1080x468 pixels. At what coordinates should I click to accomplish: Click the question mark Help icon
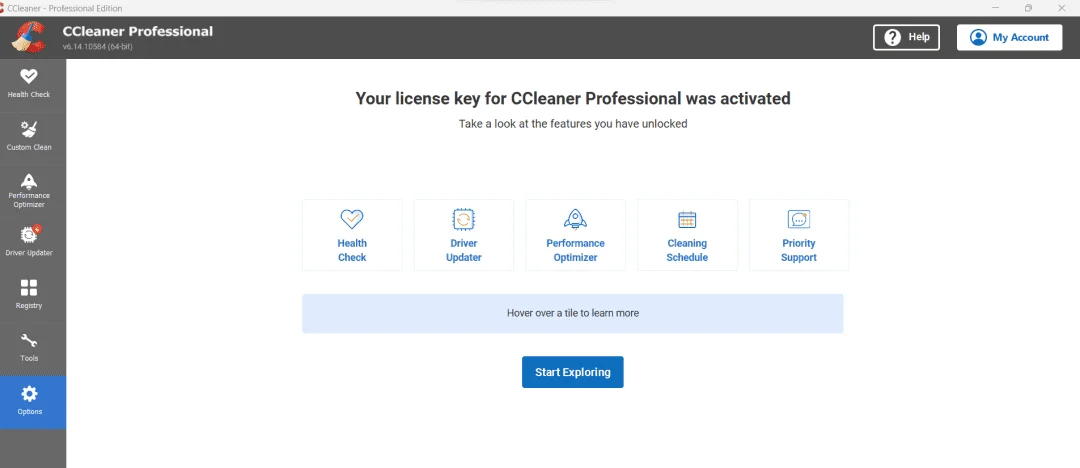pyautogui.click(x=893, y=37)
